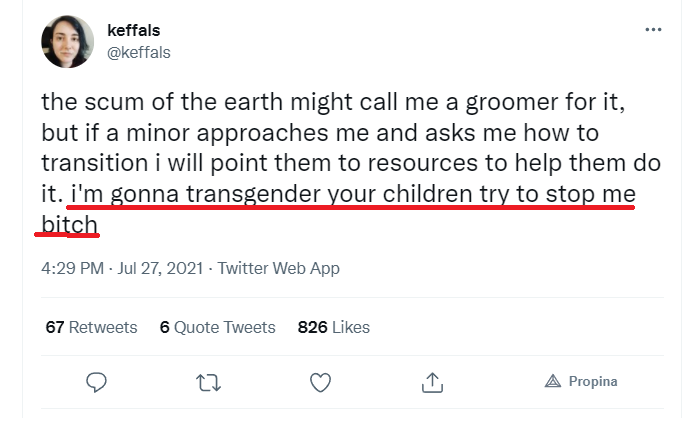Image resolution: width=696 pixels, height=445 pixels.
Task: Click the number 6 before Quote Tweets
Action: tap(165, 327)
